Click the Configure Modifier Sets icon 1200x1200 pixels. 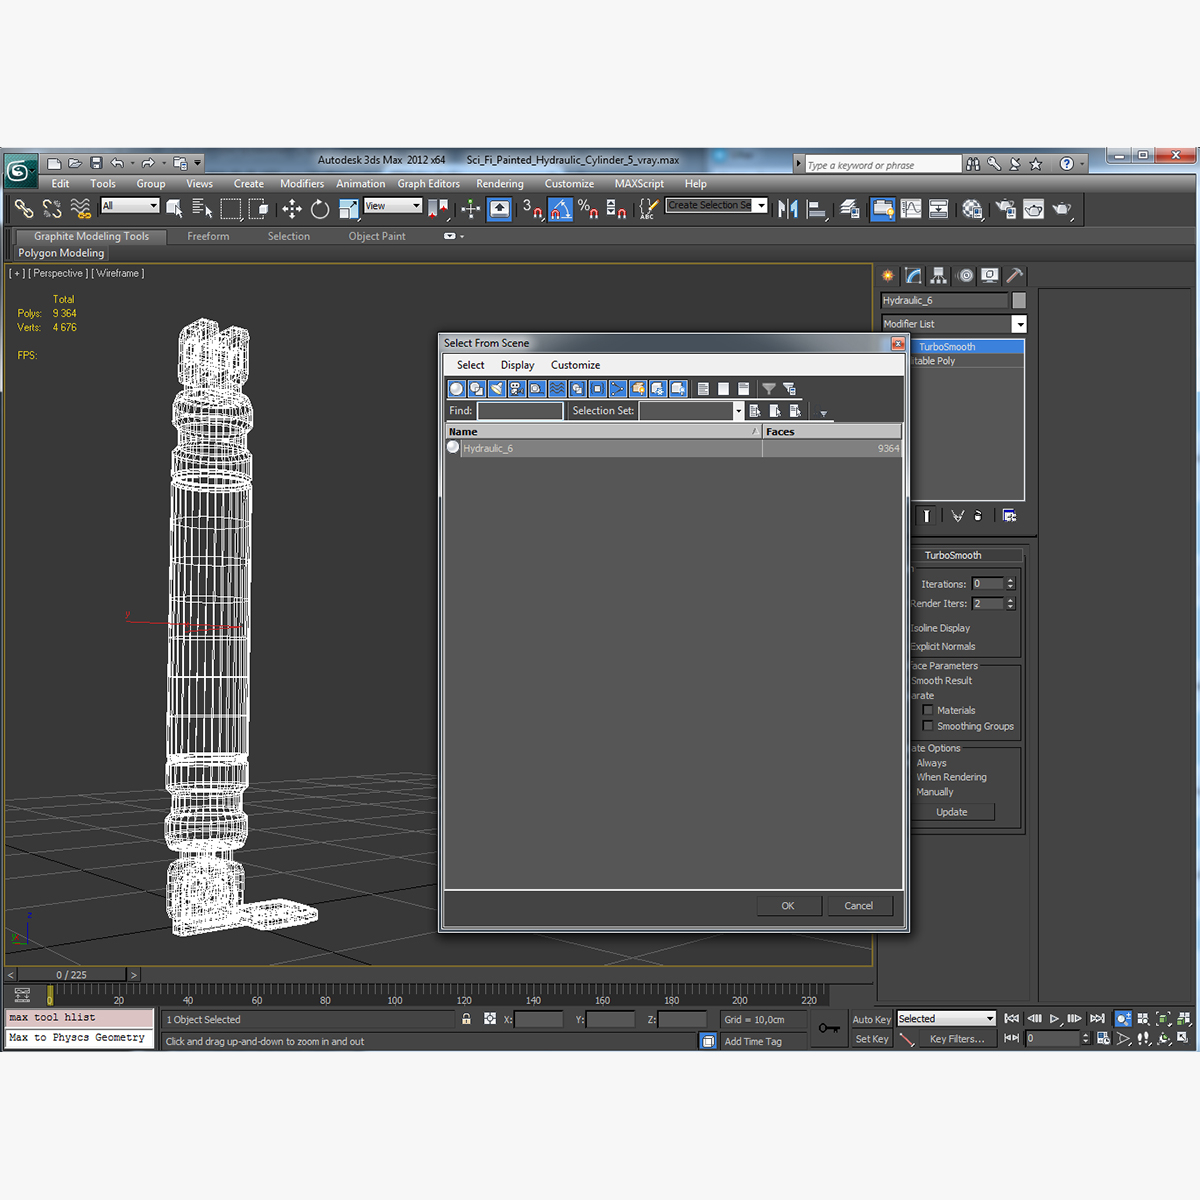1009,516
